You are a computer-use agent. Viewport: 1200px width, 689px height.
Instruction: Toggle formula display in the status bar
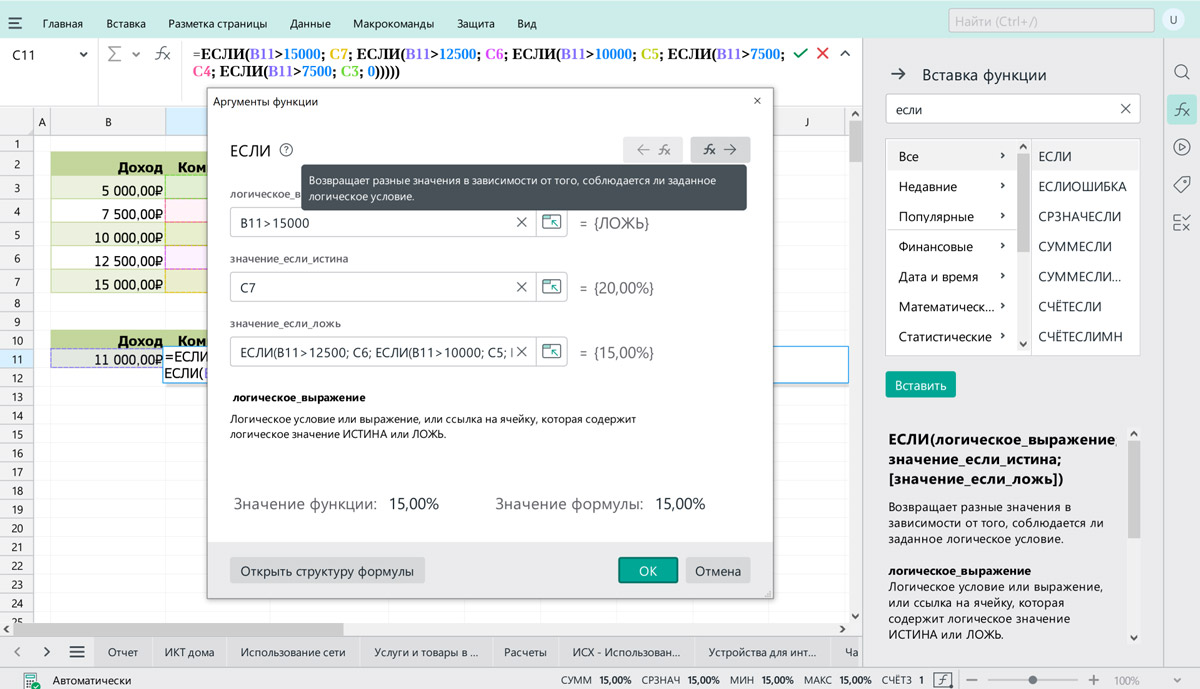(942, 680)
